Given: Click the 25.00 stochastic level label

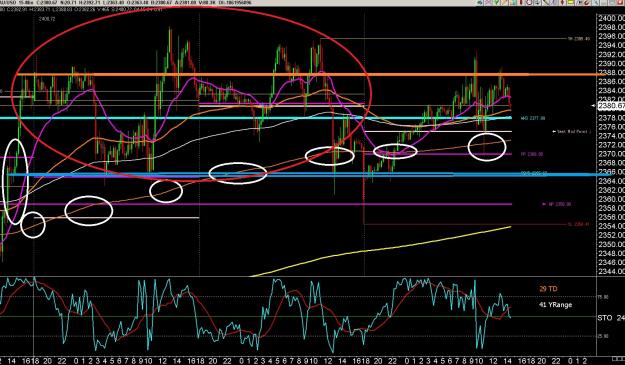Looking at the screenshot, I should click(x=603, y=336).
